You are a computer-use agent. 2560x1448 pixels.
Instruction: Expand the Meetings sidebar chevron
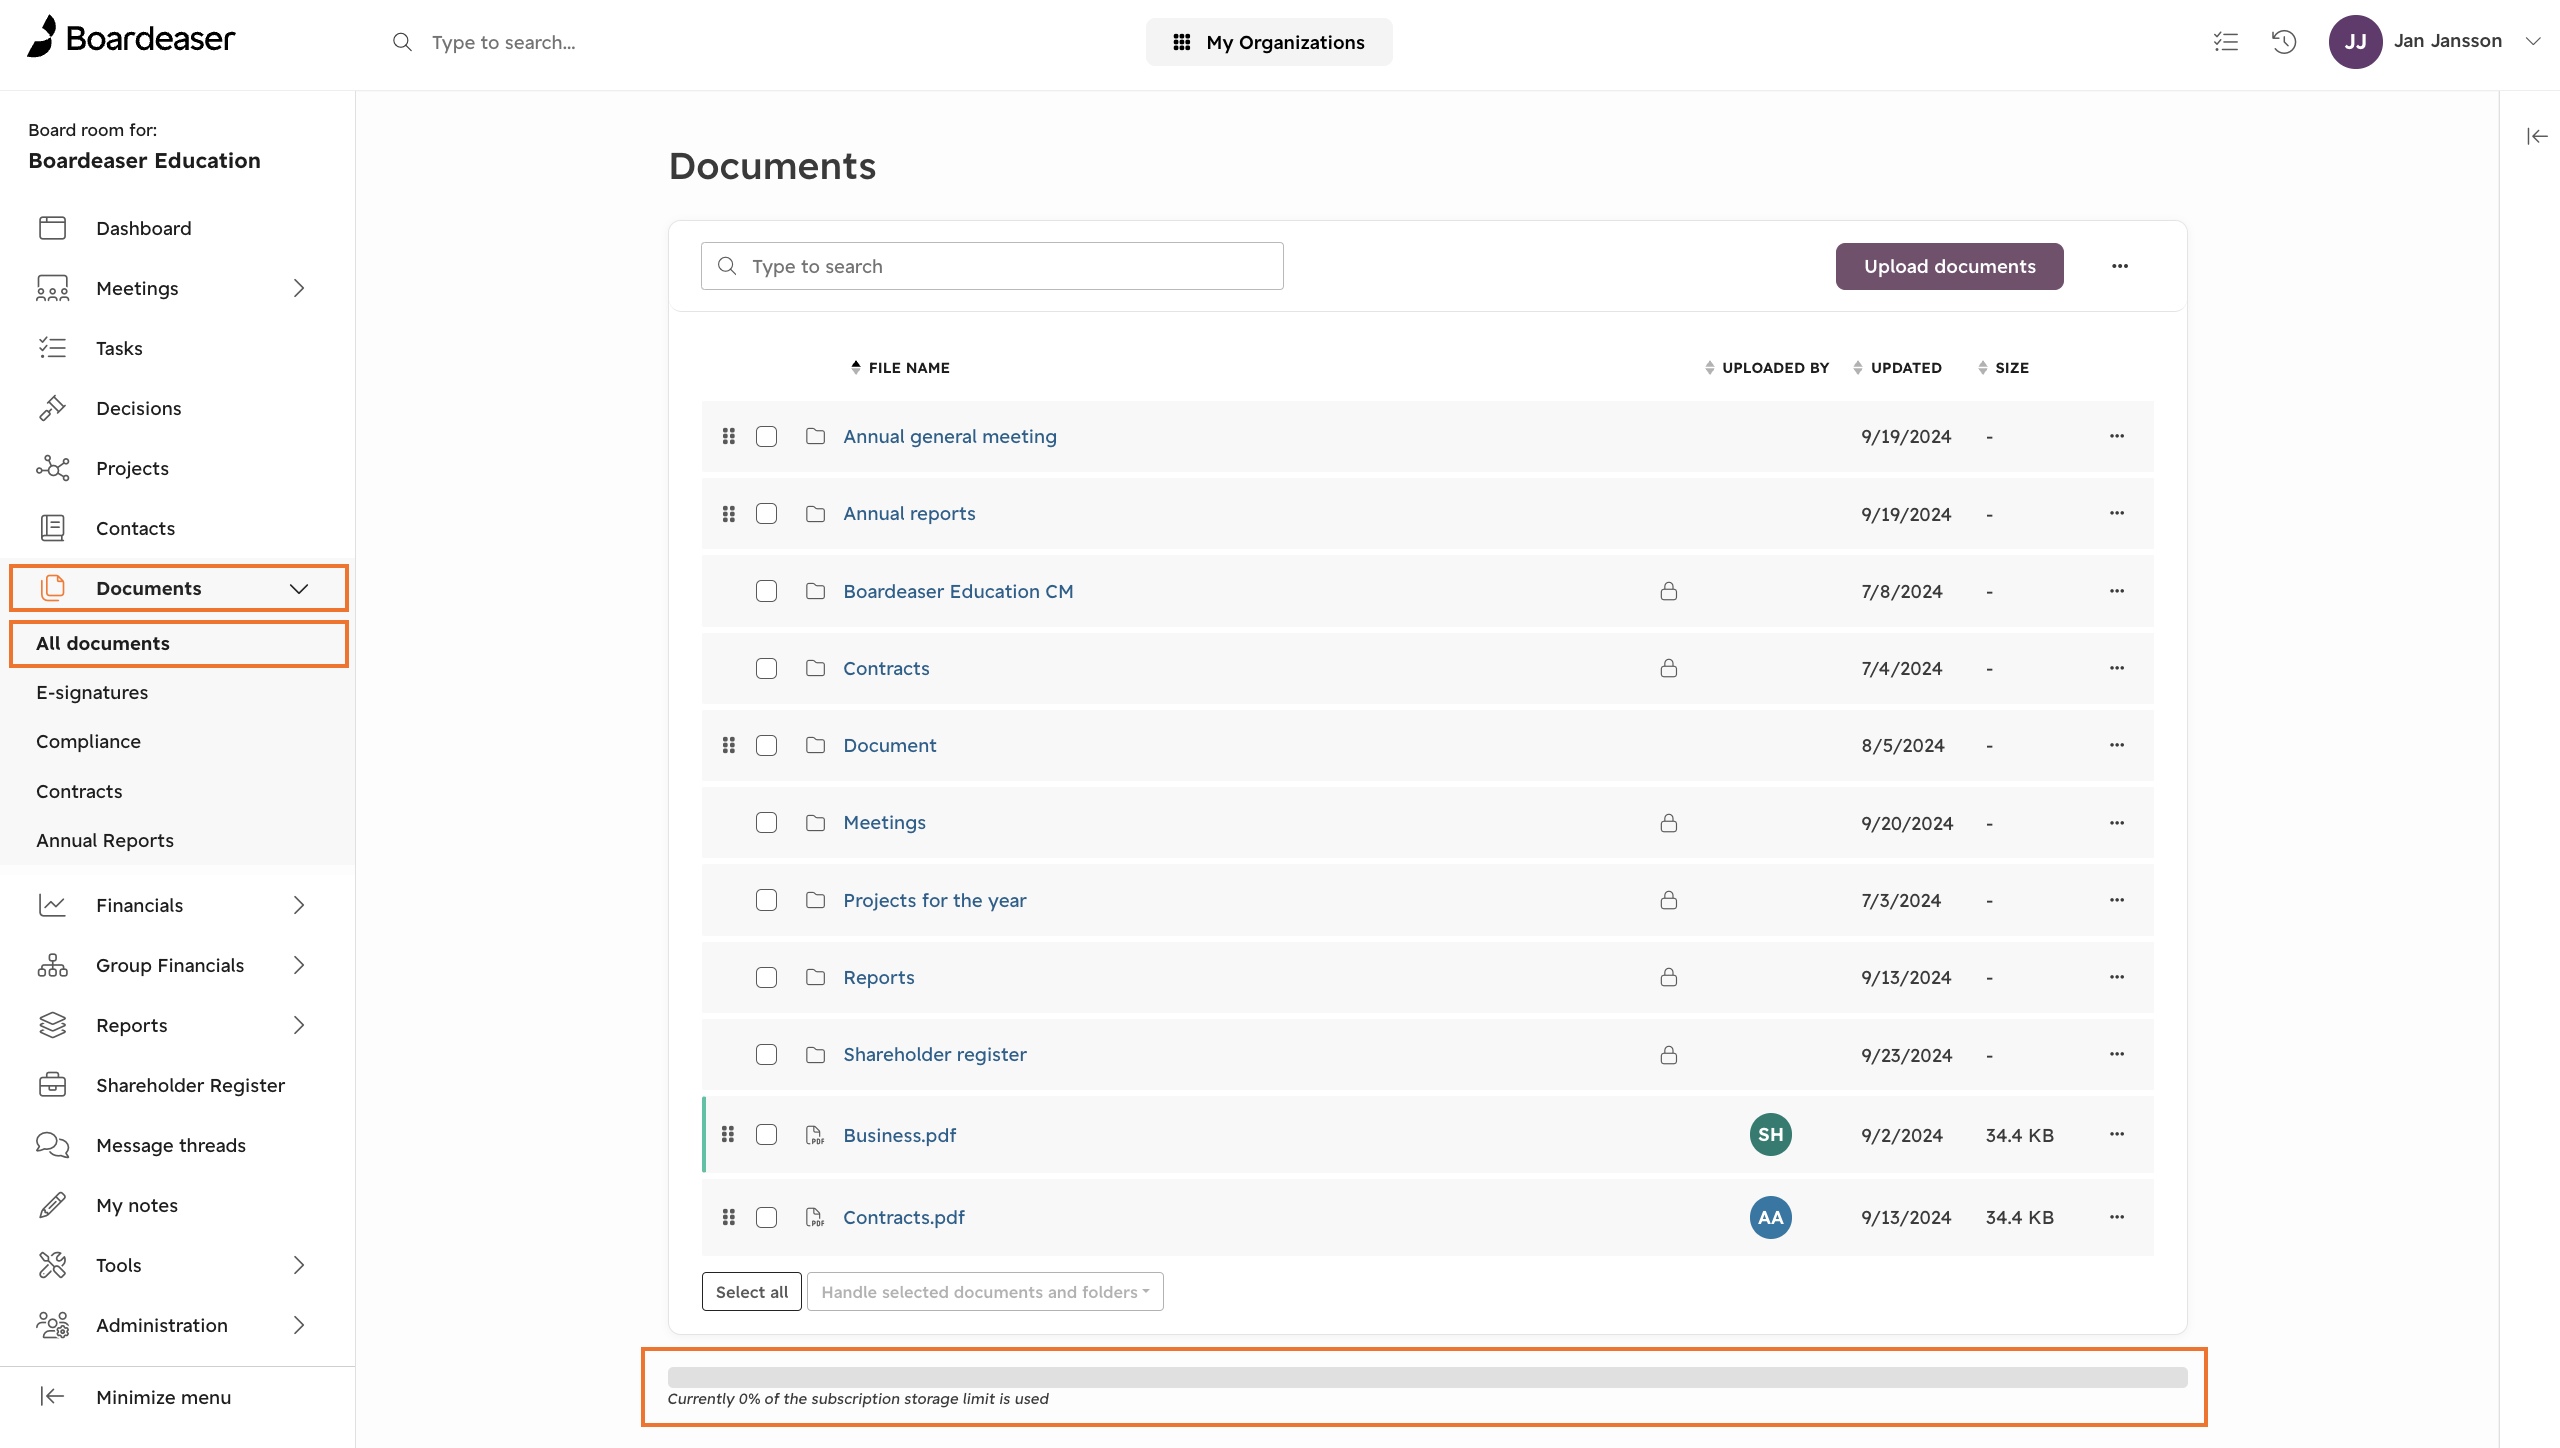click(x=299, y=288)
